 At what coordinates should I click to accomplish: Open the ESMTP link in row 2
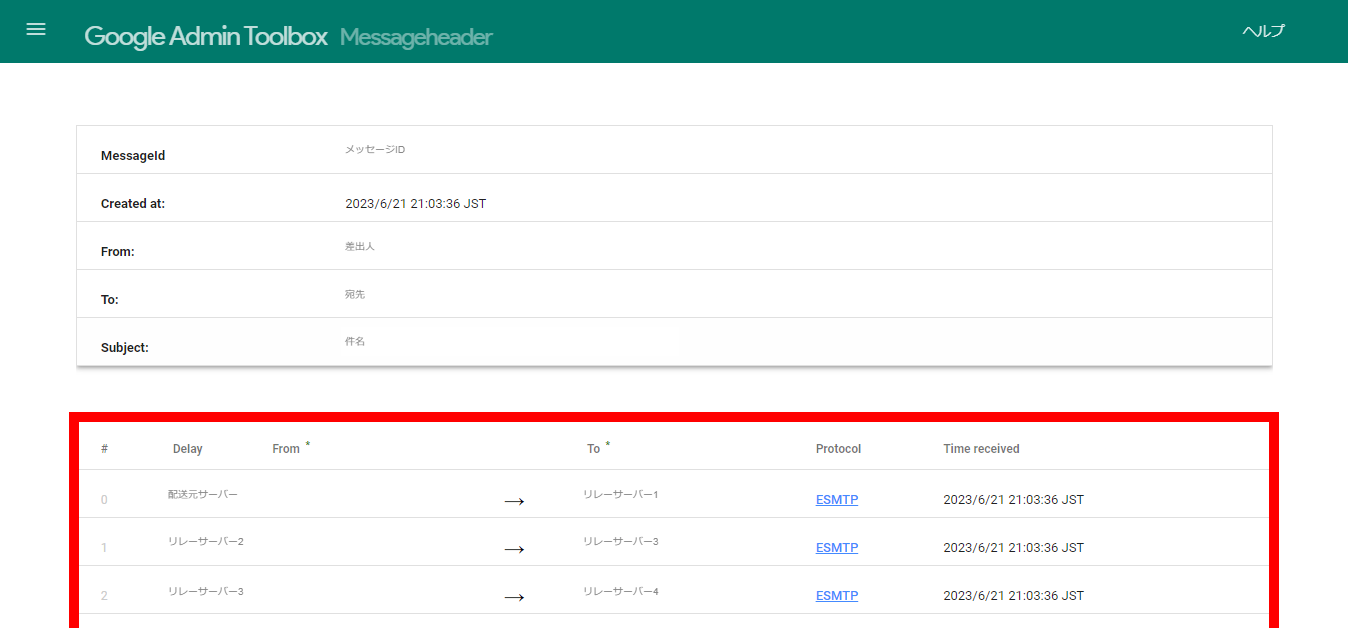pos(837,596)
